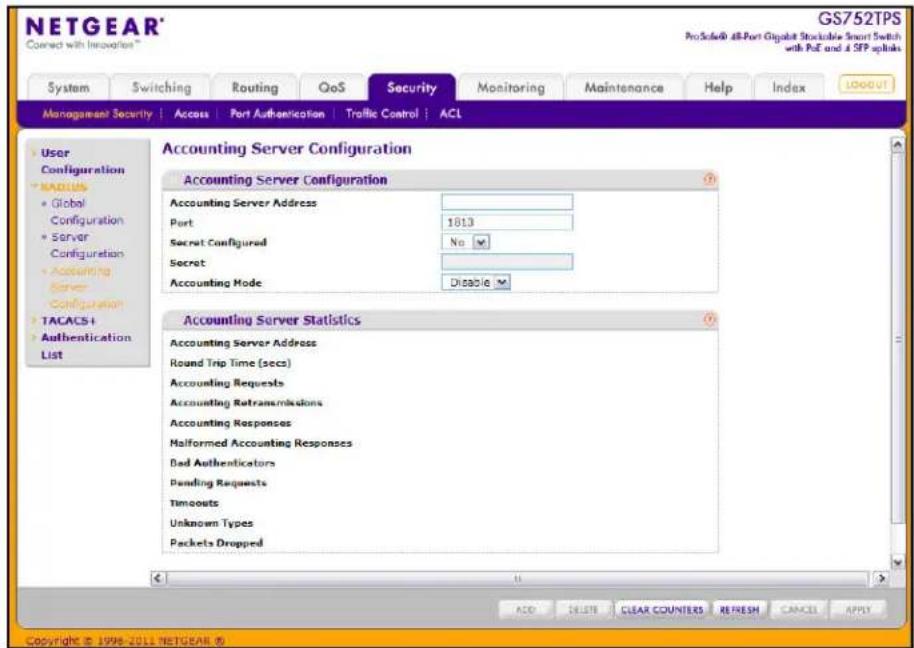Click the Pending Requests label
The image size is (914, 648).
point(218,483)
